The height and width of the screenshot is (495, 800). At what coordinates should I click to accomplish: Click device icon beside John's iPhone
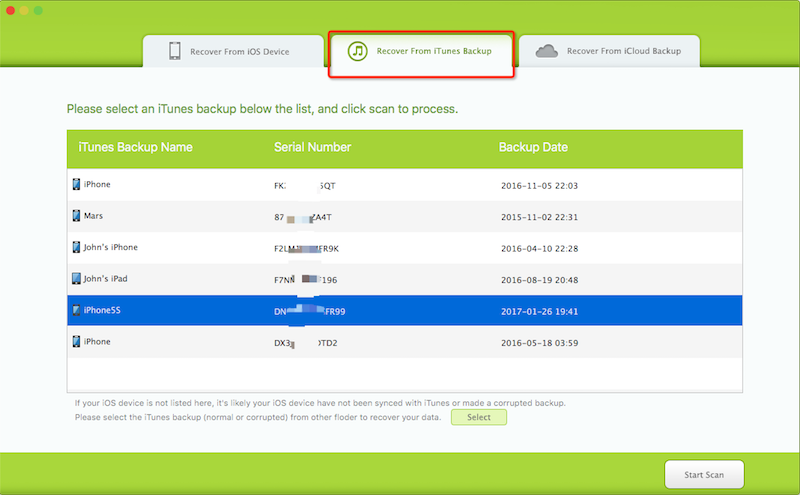pyautogui.click(x=76, y=247)
